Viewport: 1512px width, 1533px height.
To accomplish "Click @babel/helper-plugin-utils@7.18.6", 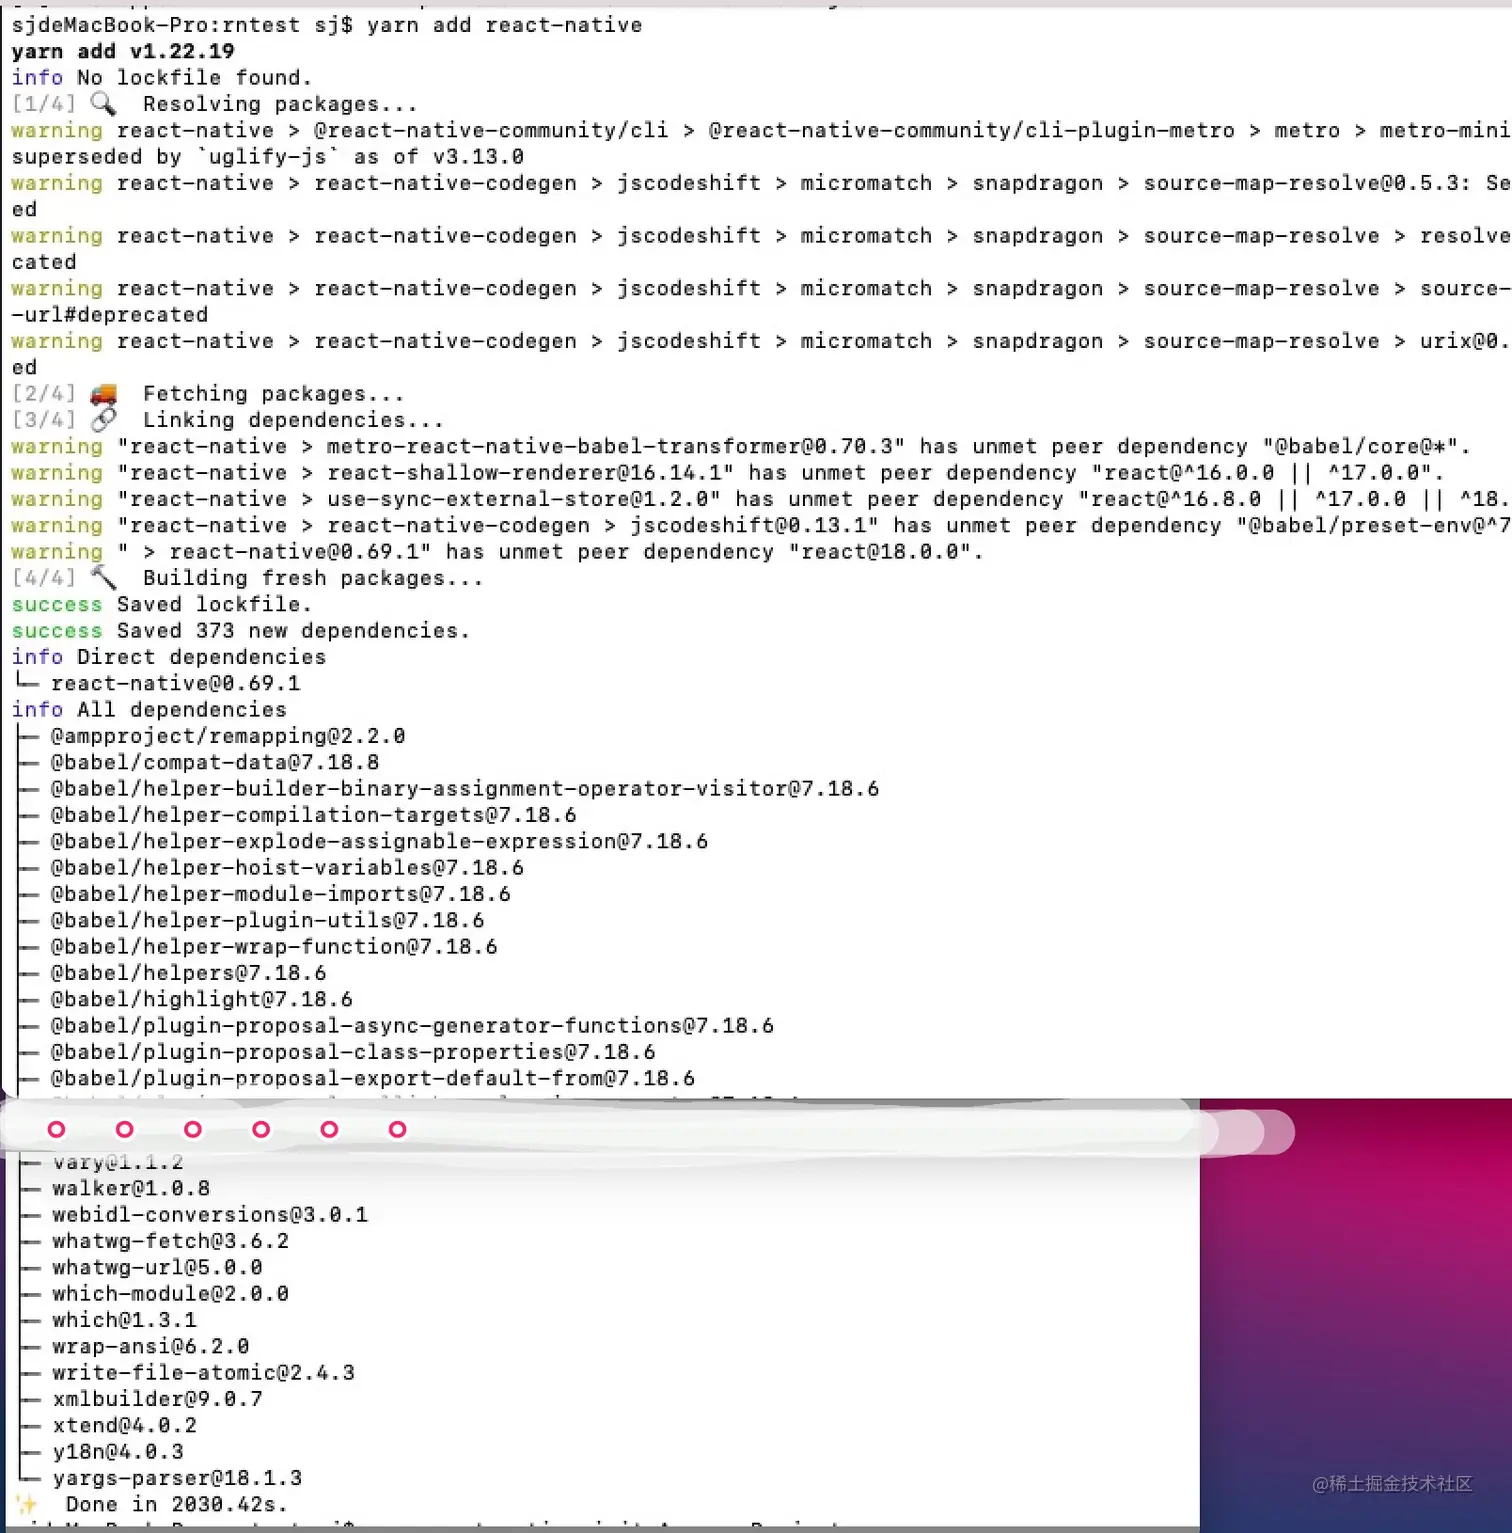I will click(x=268, y=920).
